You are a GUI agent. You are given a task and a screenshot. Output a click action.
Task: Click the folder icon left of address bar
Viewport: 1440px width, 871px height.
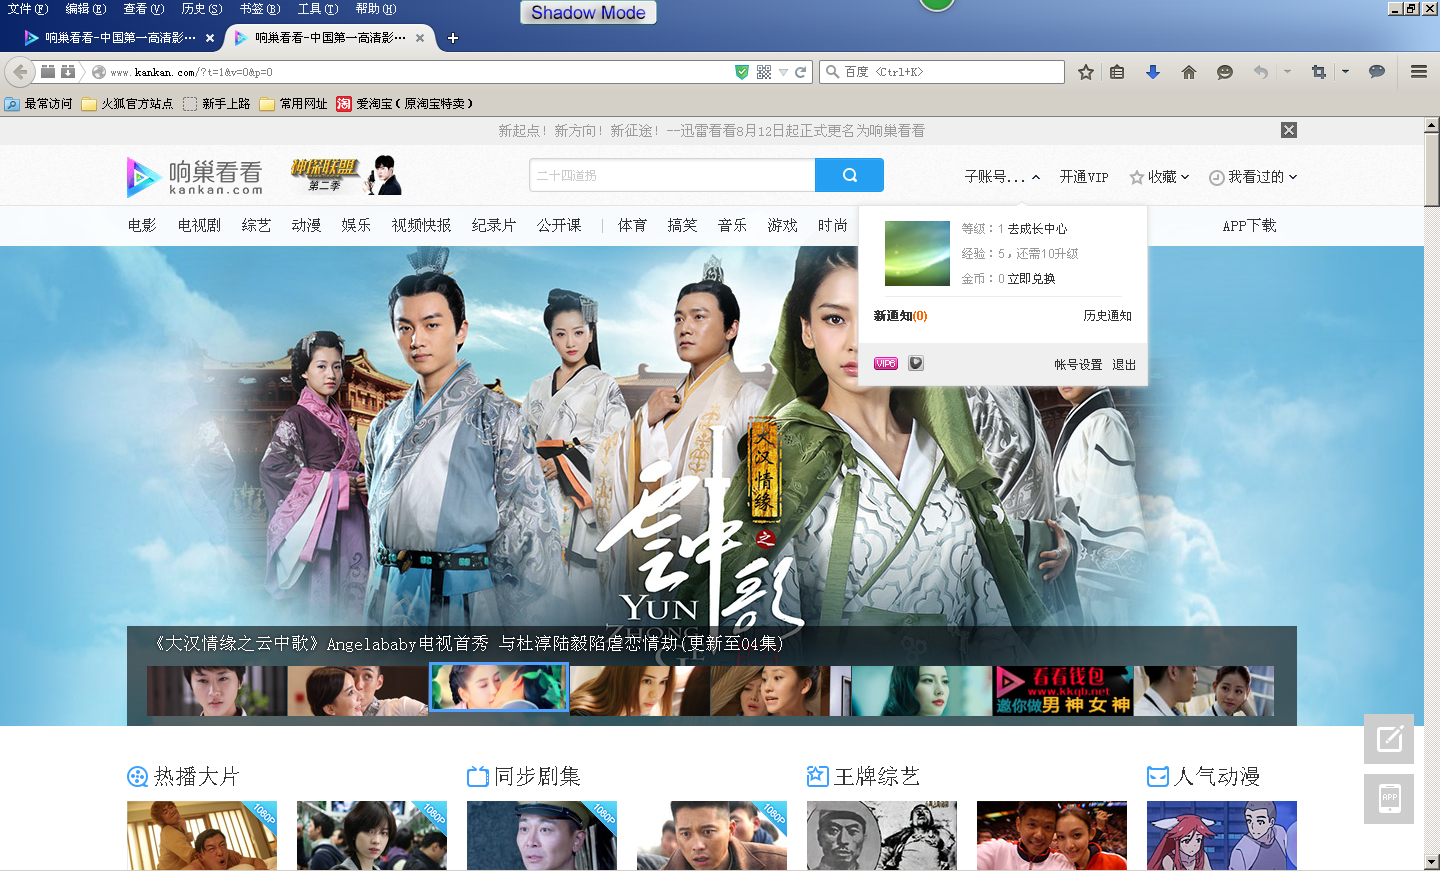coord(47,72)
